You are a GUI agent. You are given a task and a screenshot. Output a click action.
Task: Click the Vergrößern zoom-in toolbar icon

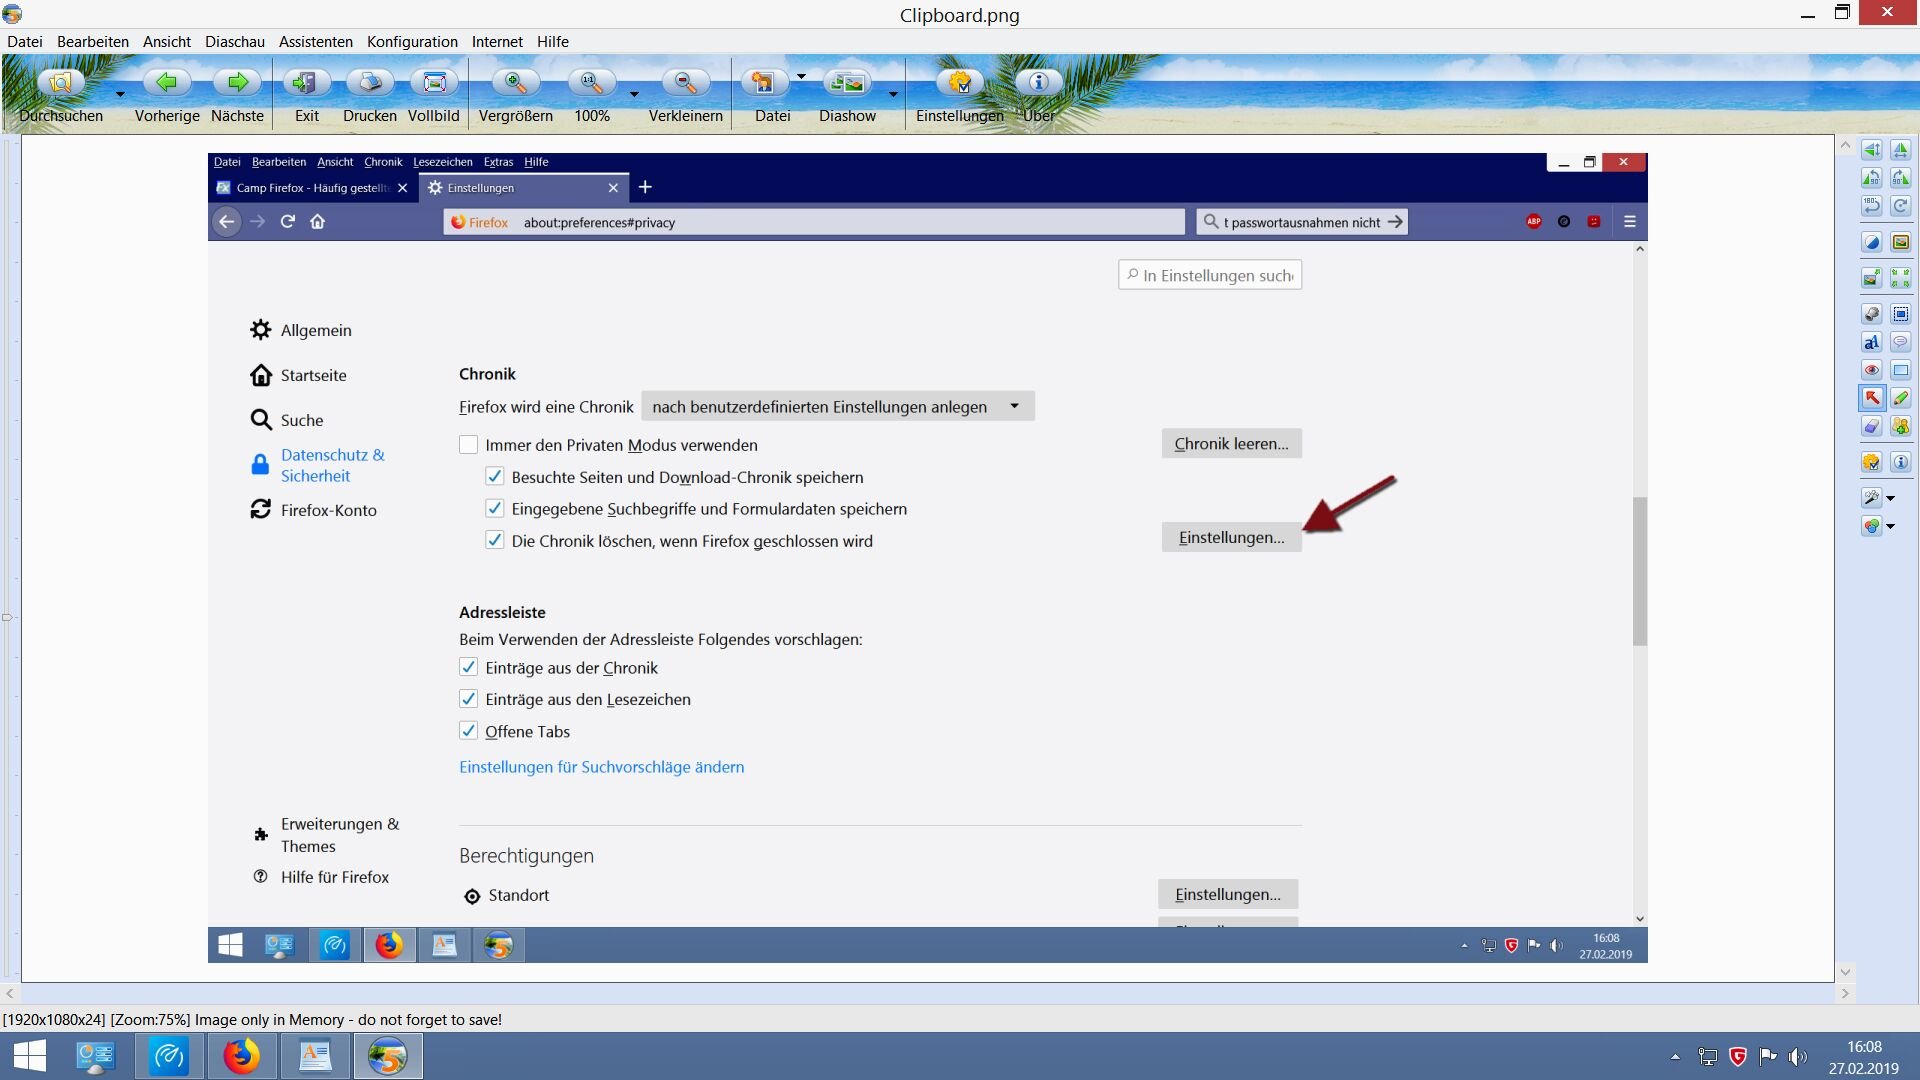[515, 84]
